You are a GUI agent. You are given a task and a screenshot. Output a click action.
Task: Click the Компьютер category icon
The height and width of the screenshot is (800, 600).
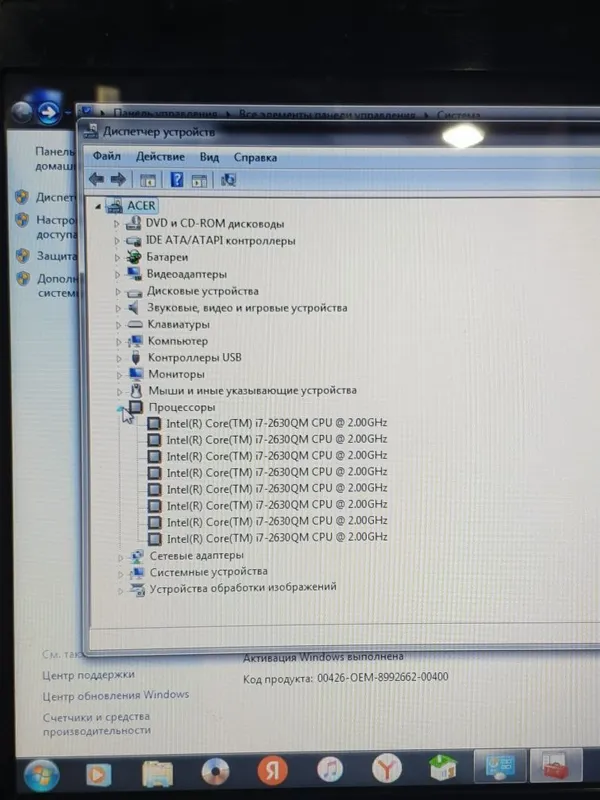(x=136, y=341)
